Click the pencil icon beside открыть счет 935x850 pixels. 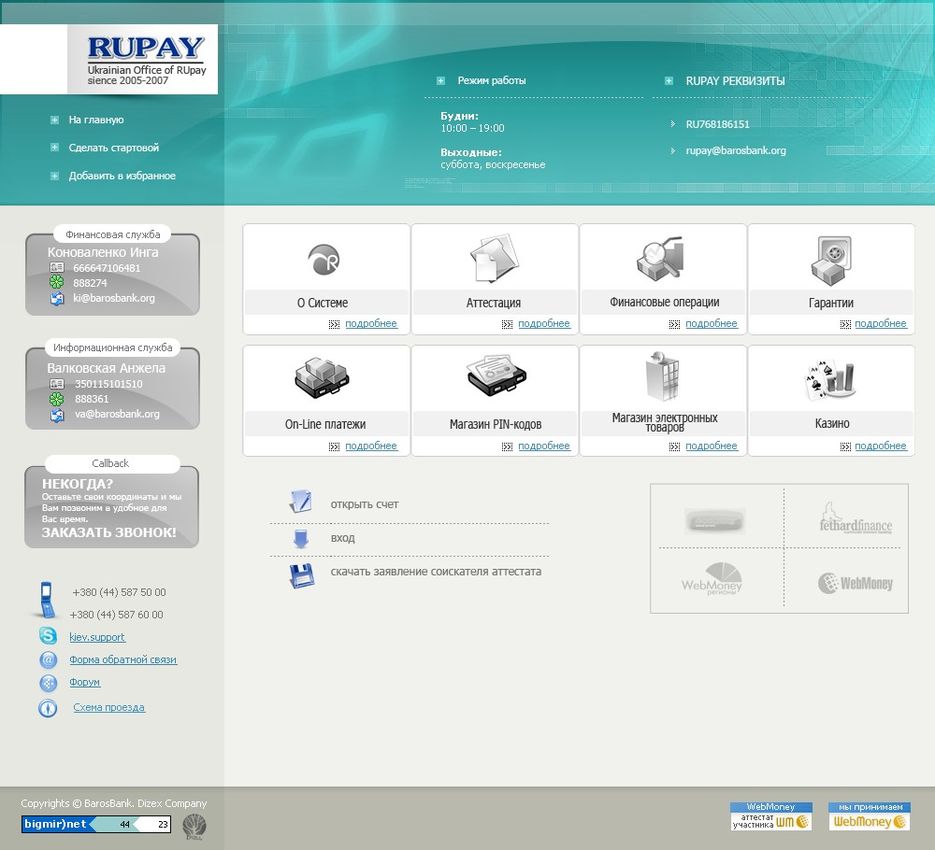pyautogui.click(x=300, y=503)
